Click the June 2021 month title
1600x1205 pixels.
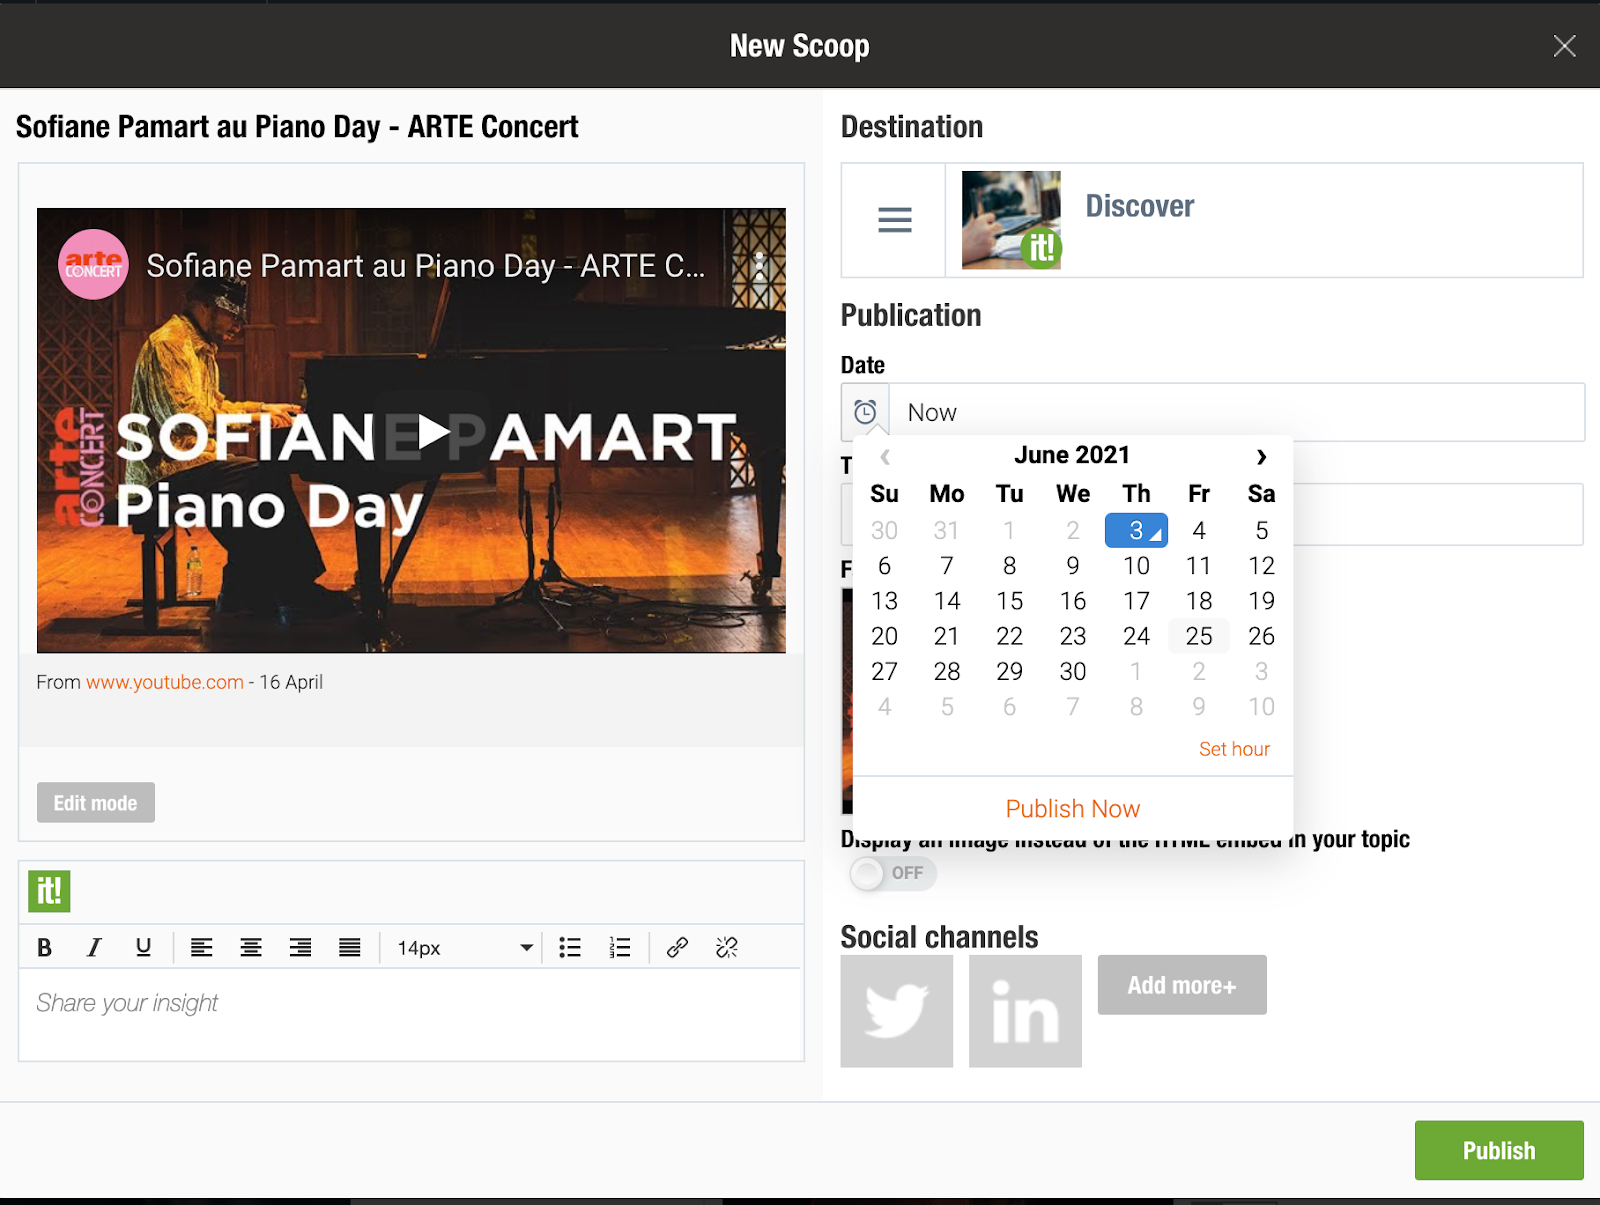[x=1072, y=455]
